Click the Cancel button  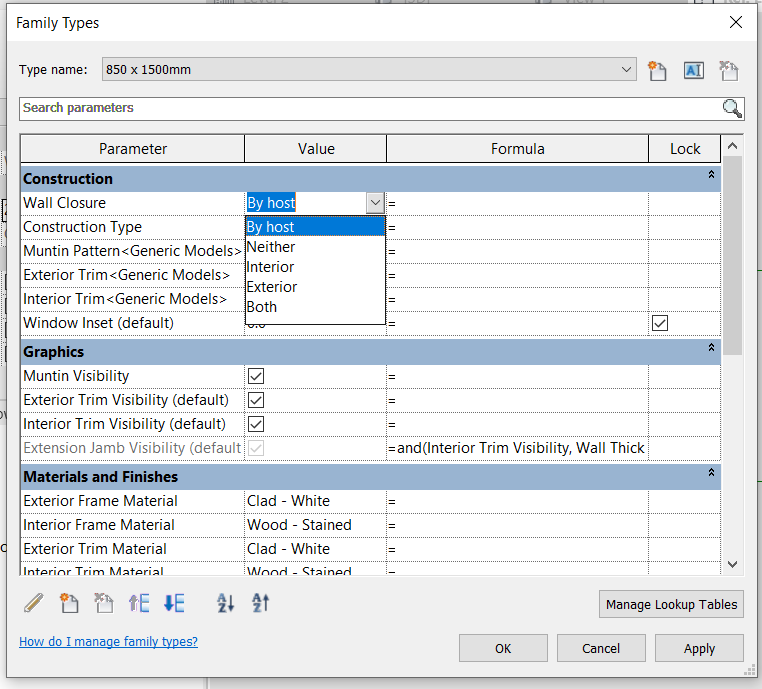coord(601,648)
